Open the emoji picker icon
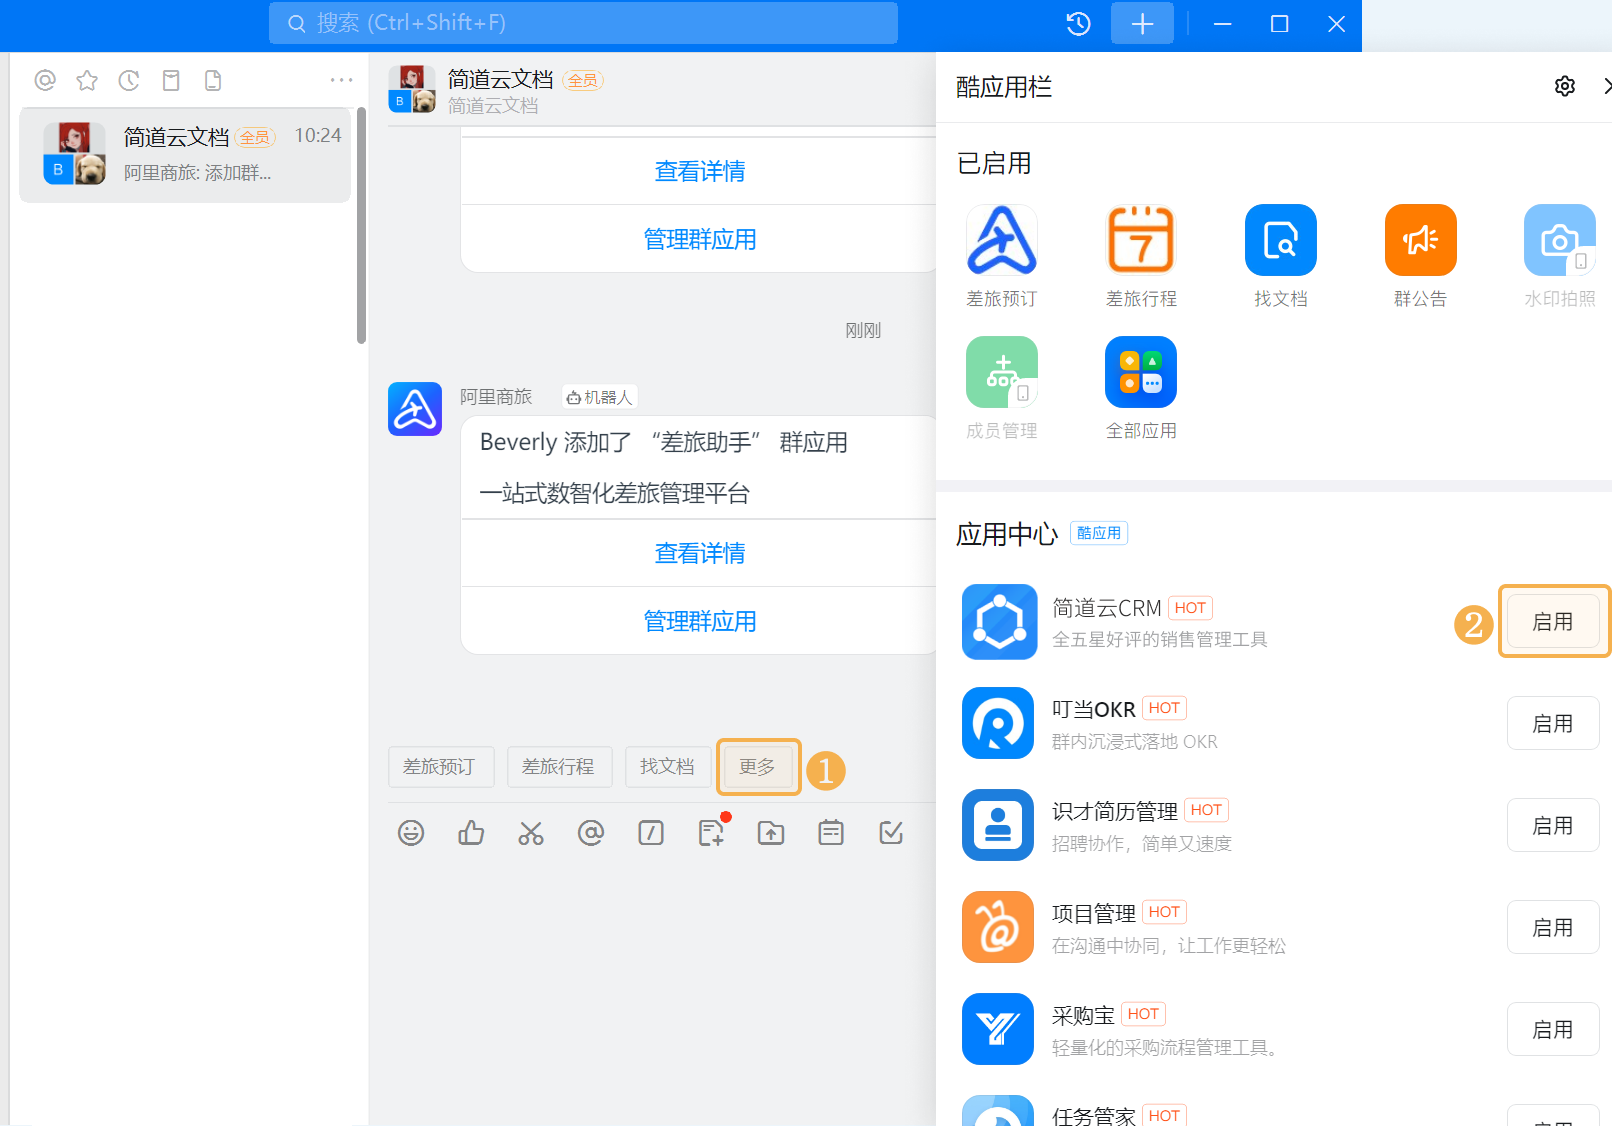Screen dimensions: 1612x1126 tap(411, 833)
